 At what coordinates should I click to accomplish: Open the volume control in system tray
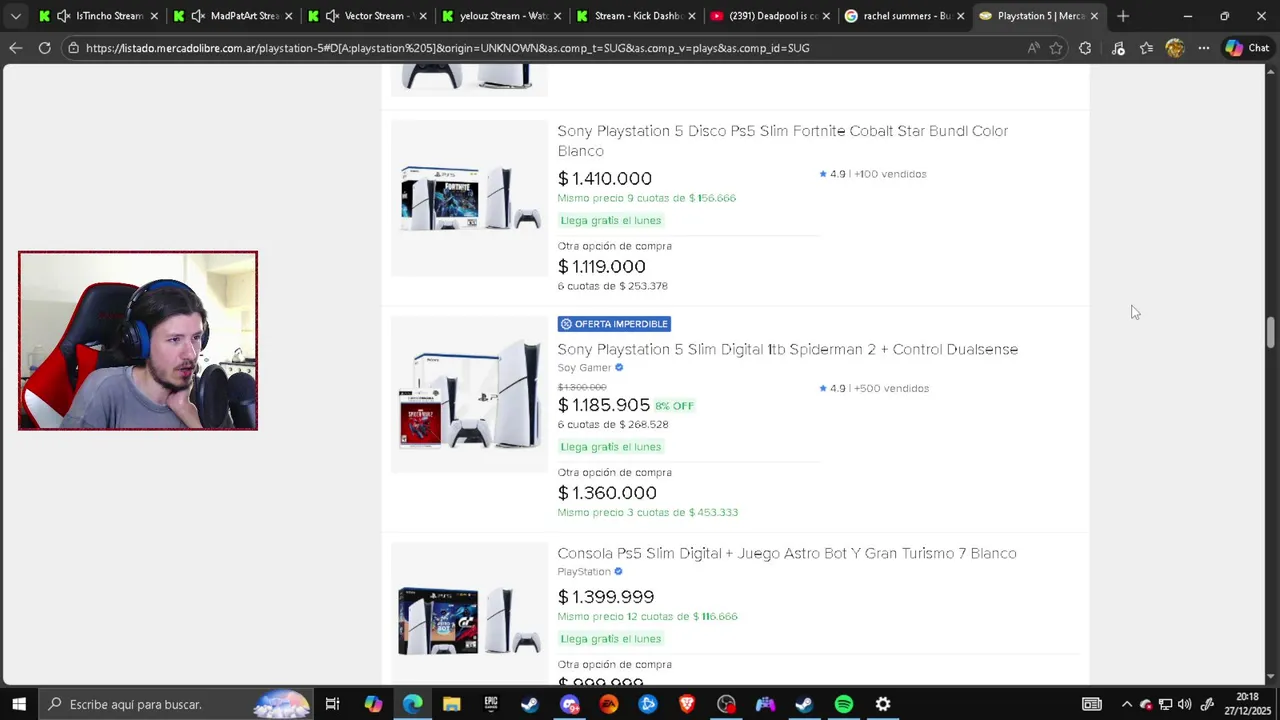pos(1185,704)
